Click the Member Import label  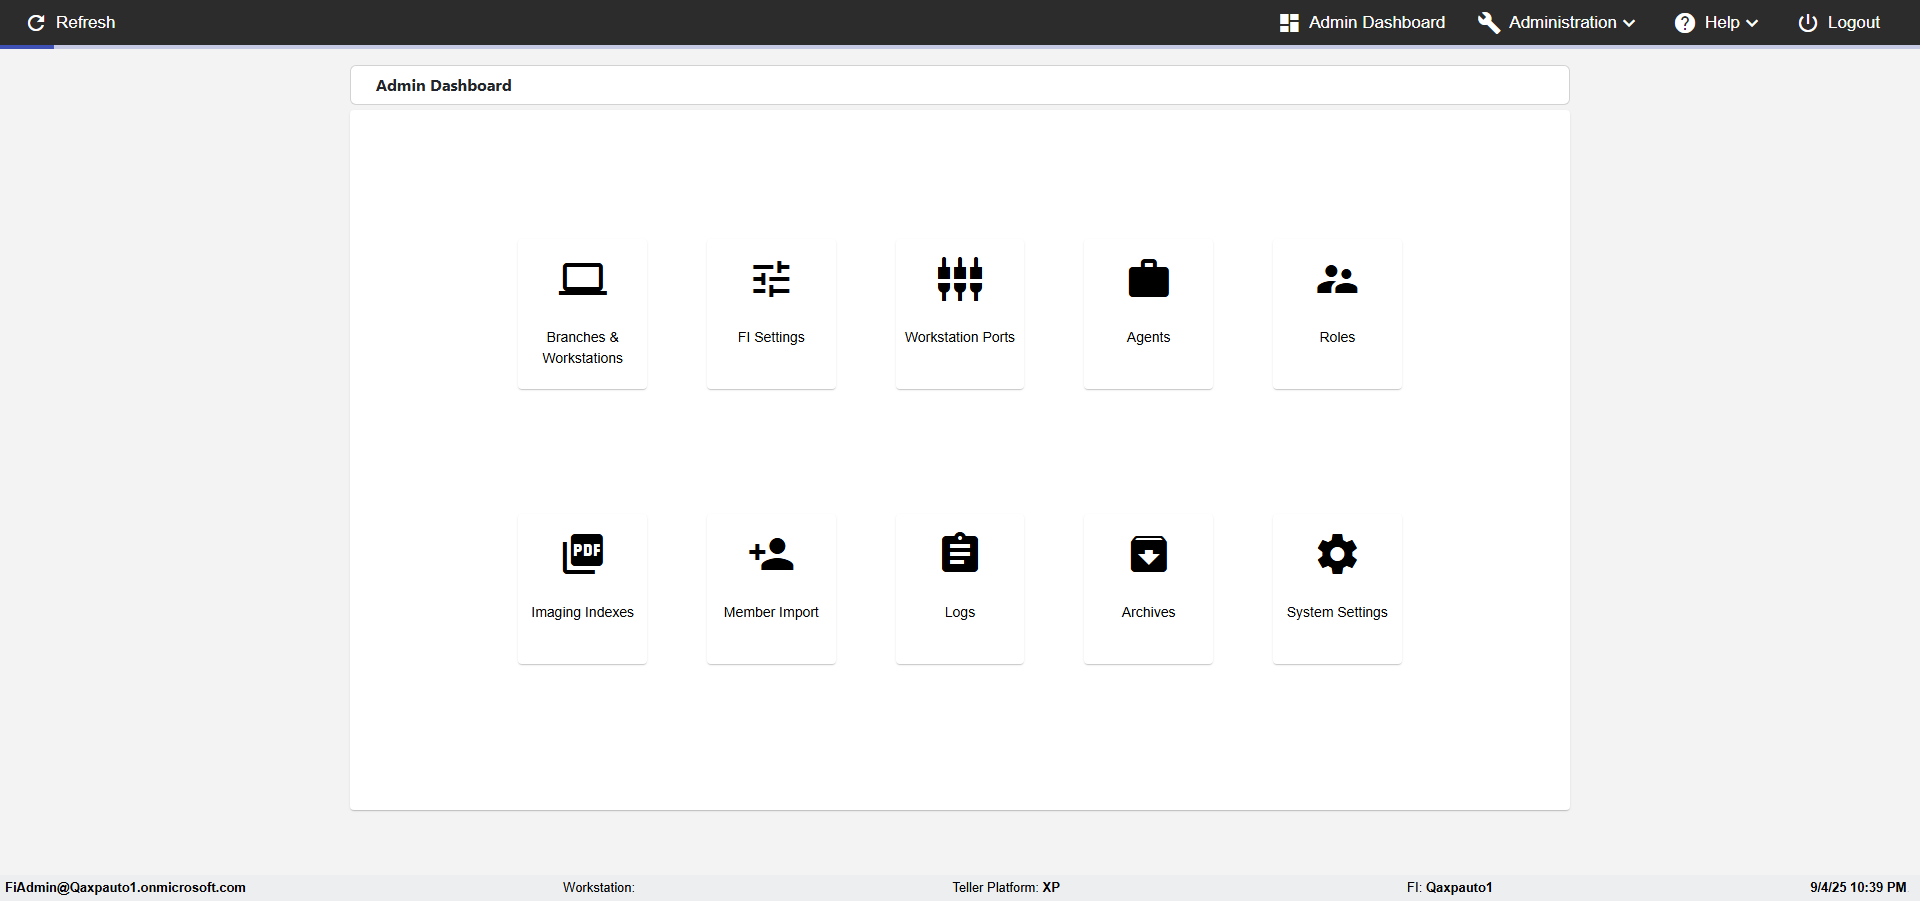tap(771, 612)
